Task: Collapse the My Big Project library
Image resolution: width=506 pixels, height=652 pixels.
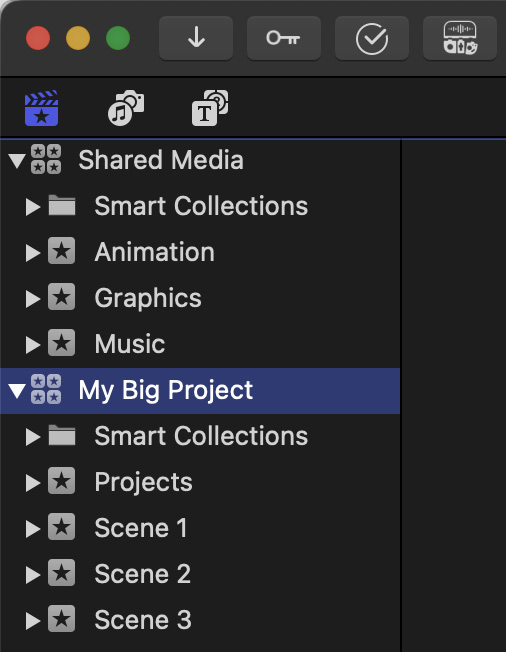Action: (17, 390)
